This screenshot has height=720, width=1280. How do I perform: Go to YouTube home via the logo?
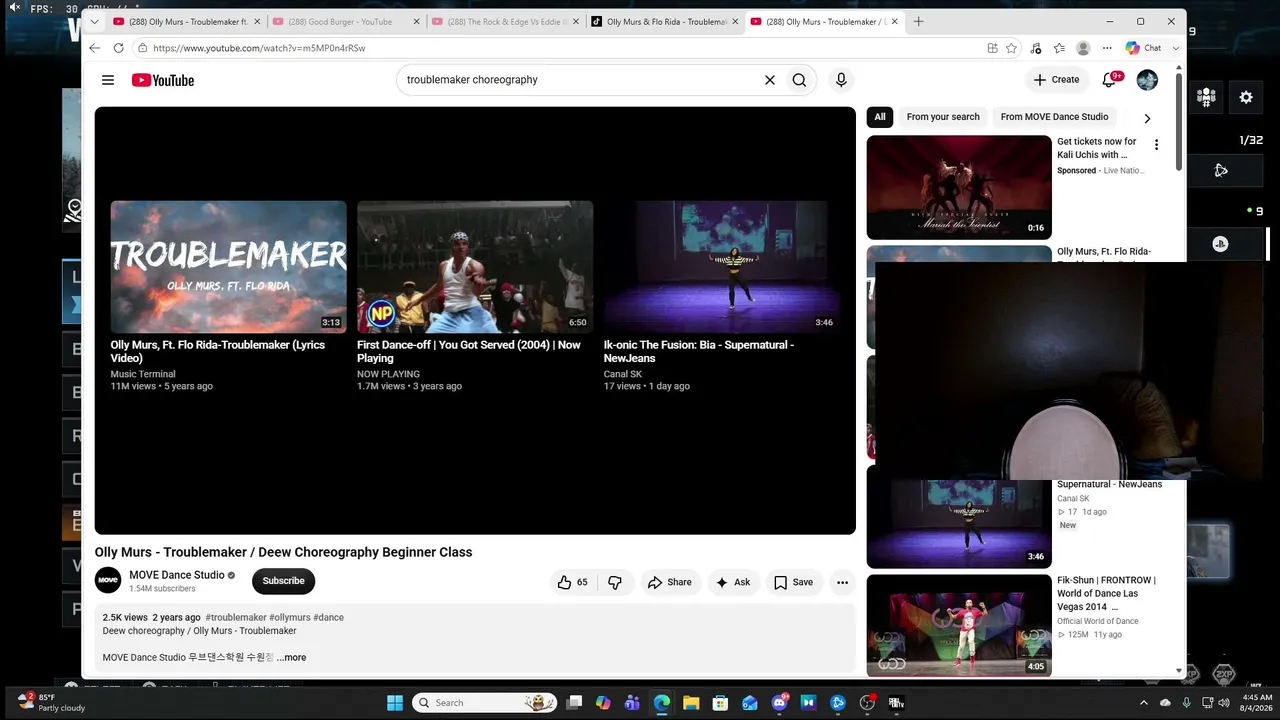pos(162,80)
